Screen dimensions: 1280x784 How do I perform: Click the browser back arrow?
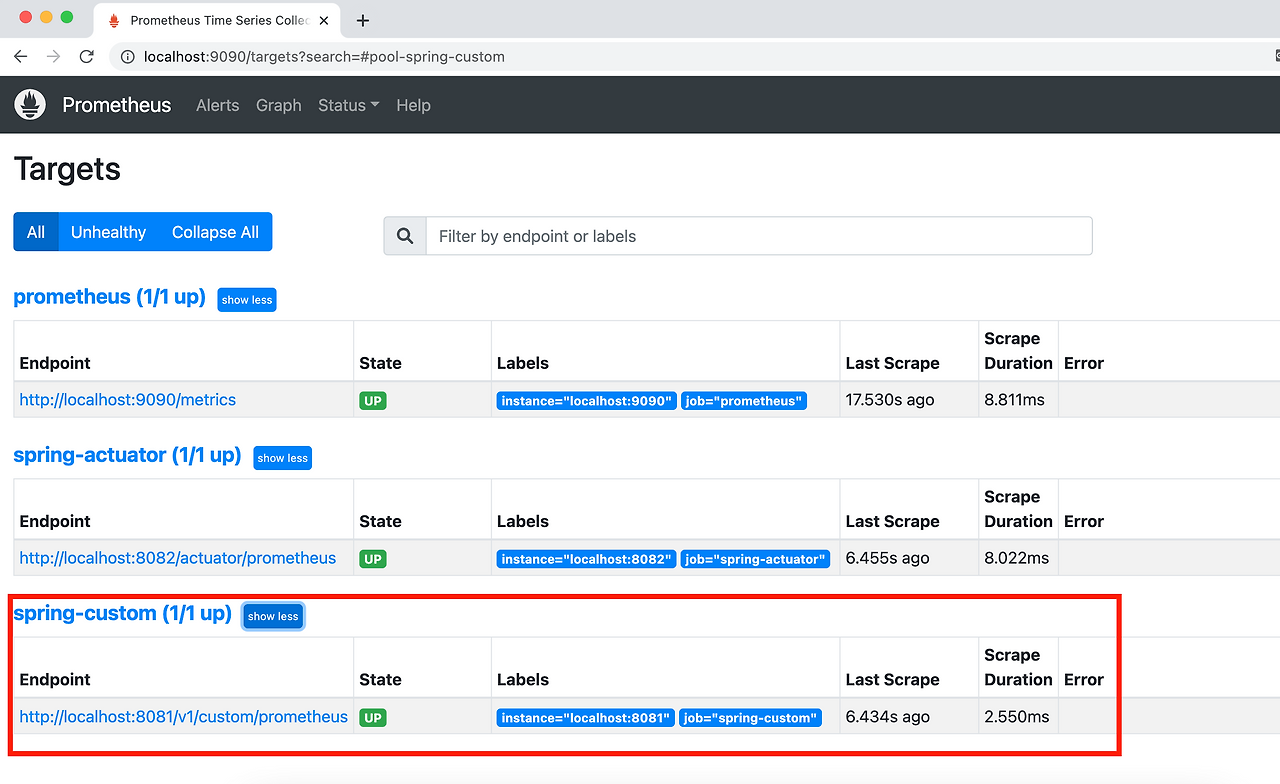[x=21, y=57]
